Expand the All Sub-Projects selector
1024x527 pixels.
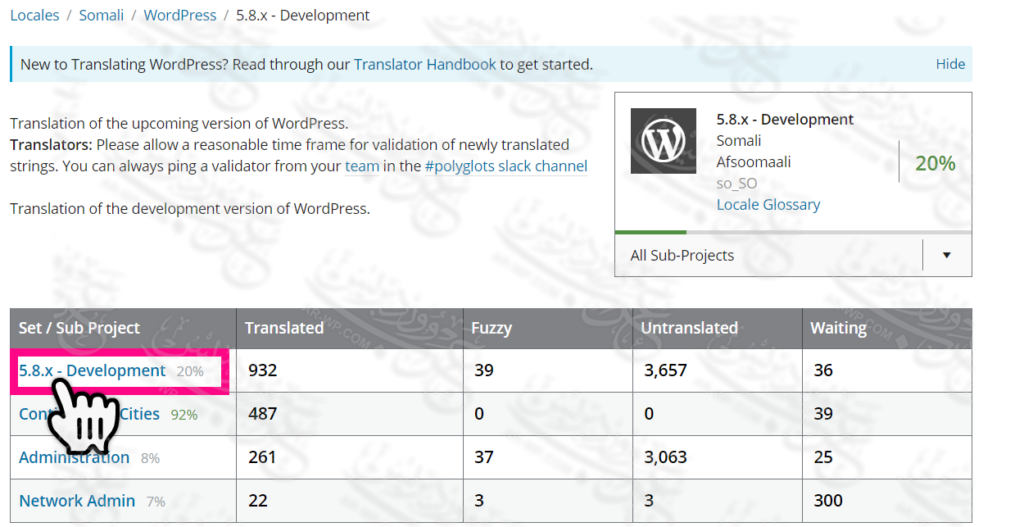(768, 255)
